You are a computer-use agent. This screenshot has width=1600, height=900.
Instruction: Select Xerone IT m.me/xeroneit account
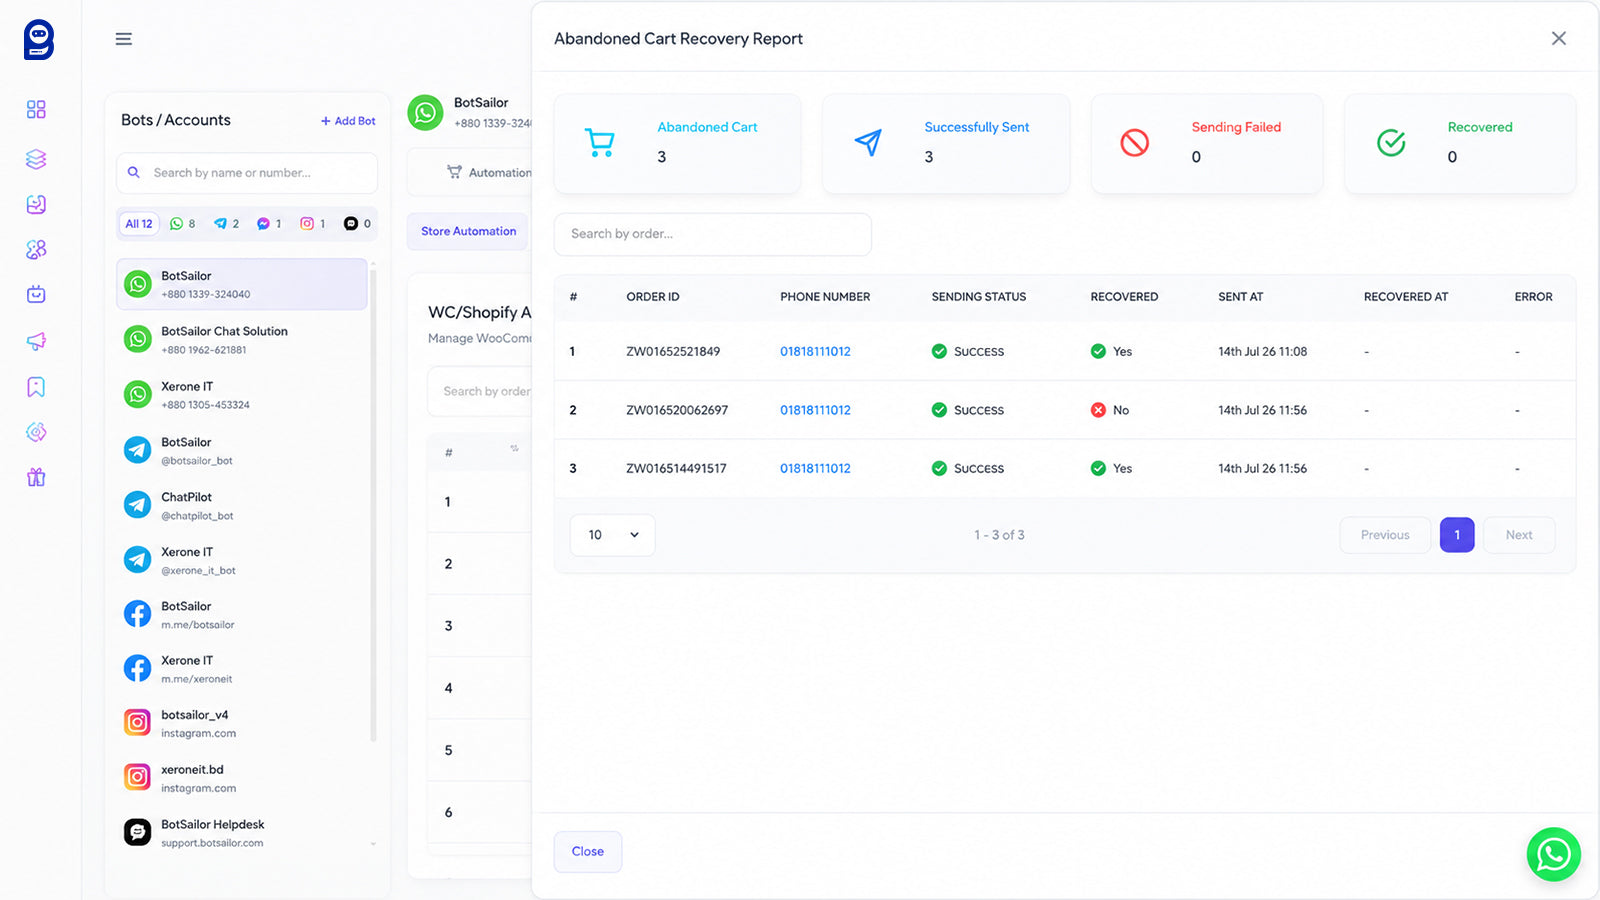(x=242, y=669)
